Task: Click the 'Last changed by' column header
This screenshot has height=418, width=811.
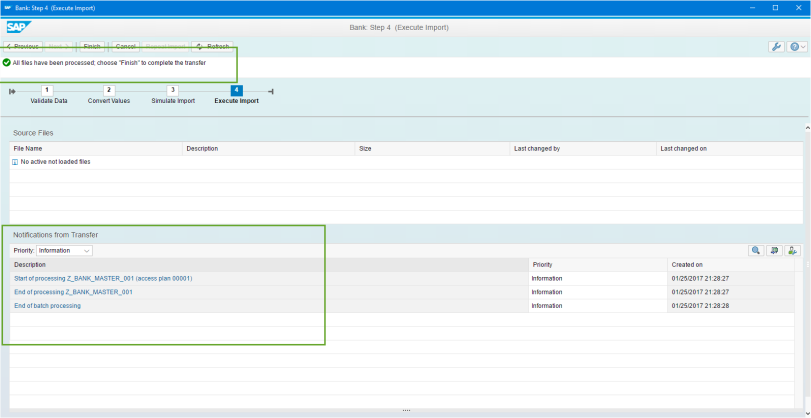Action: (x=583, y=148)
